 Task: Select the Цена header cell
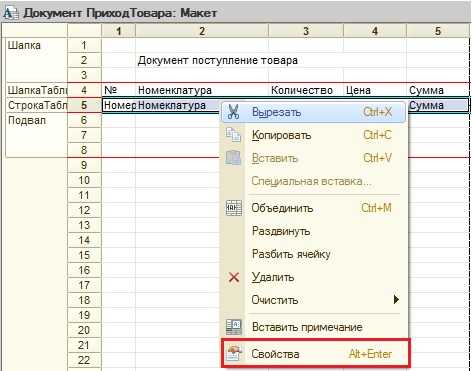pos(375,90)
